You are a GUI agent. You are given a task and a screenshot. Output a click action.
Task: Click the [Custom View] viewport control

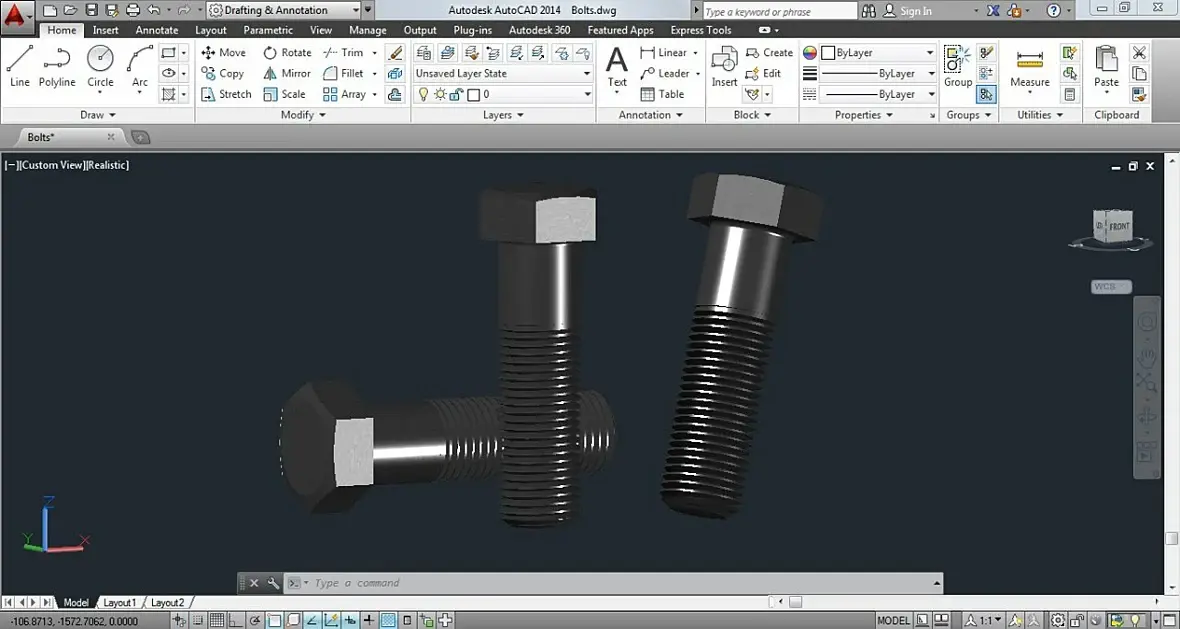pos(53,165)
